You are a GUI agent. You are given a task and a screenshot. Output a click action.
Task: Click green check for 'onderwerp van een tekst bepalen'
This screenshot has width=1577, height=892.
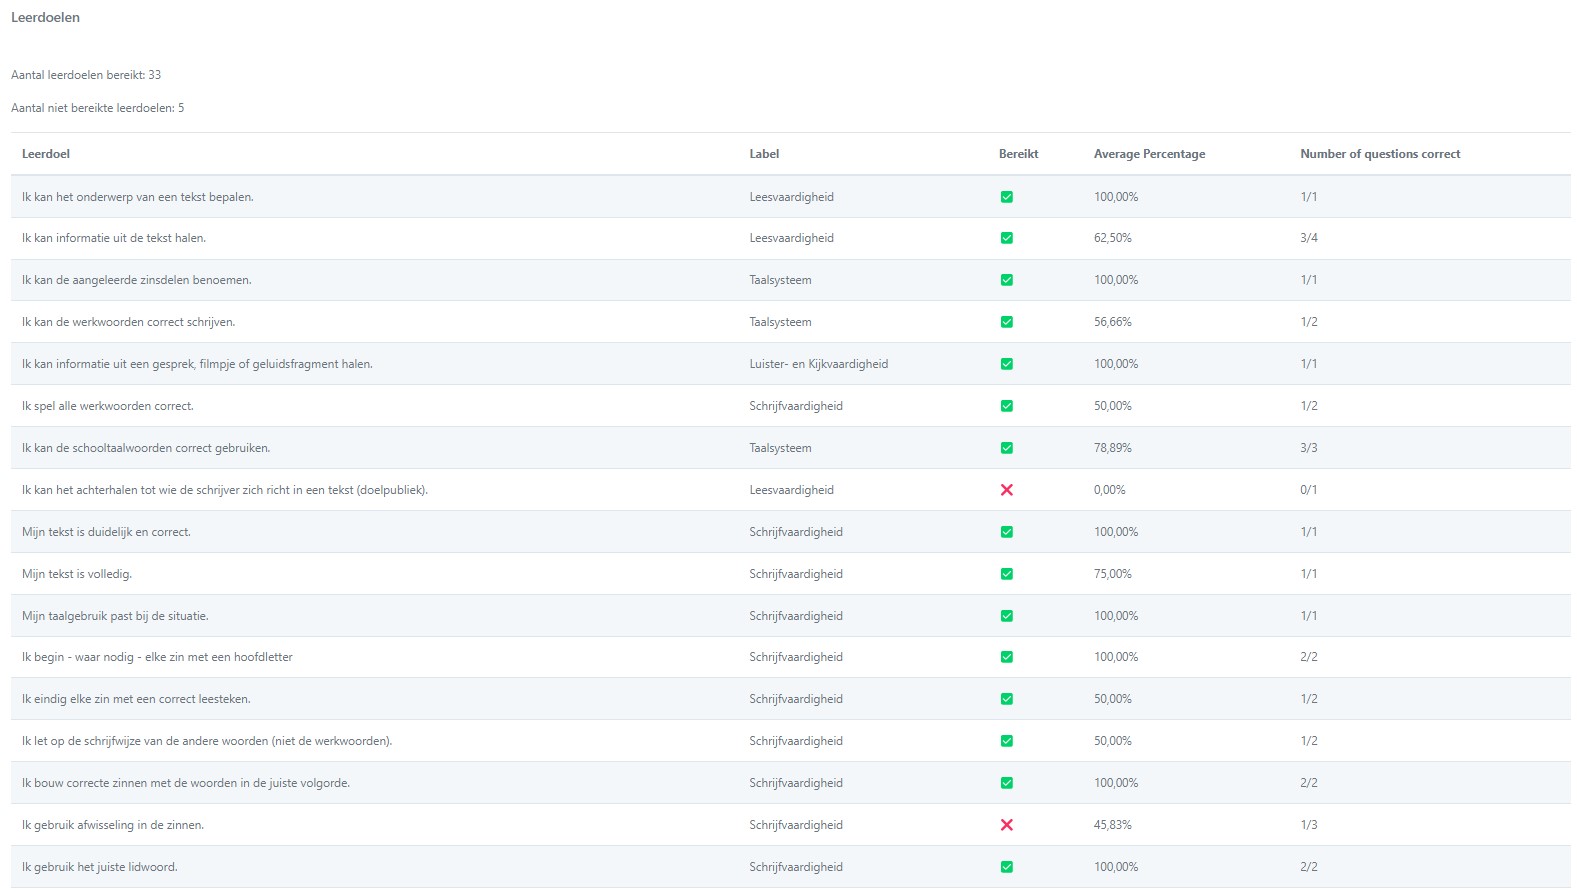coord(1006,197)
